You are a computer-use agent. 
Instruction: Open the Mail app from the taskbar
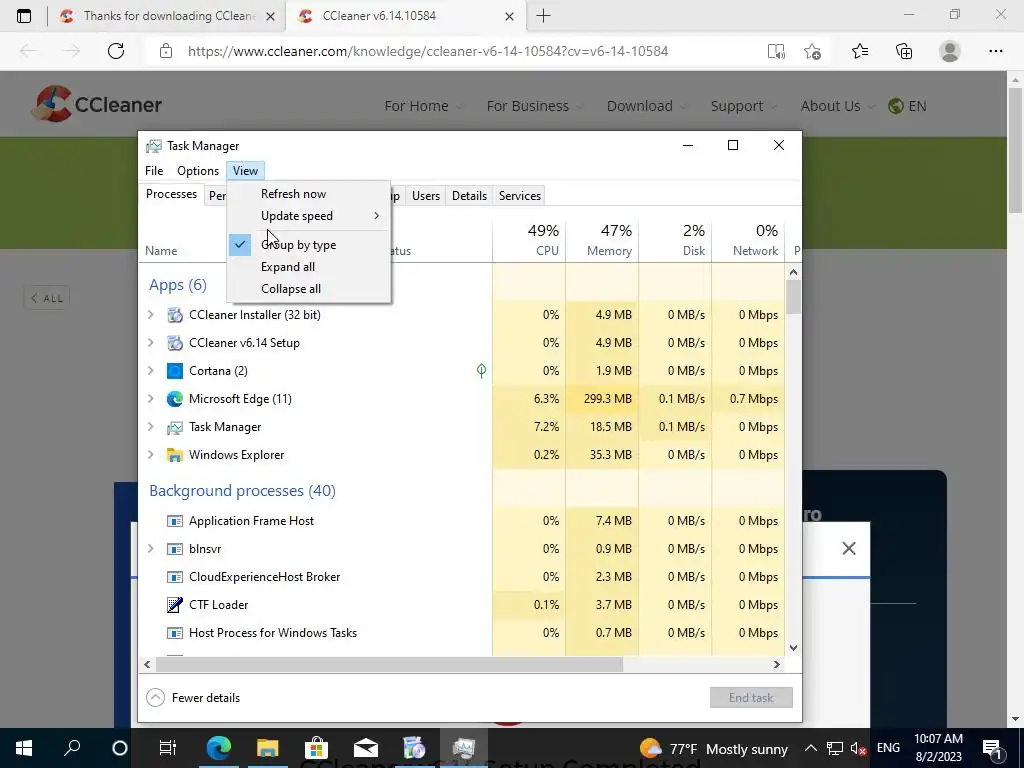click(x=366, y=748)
